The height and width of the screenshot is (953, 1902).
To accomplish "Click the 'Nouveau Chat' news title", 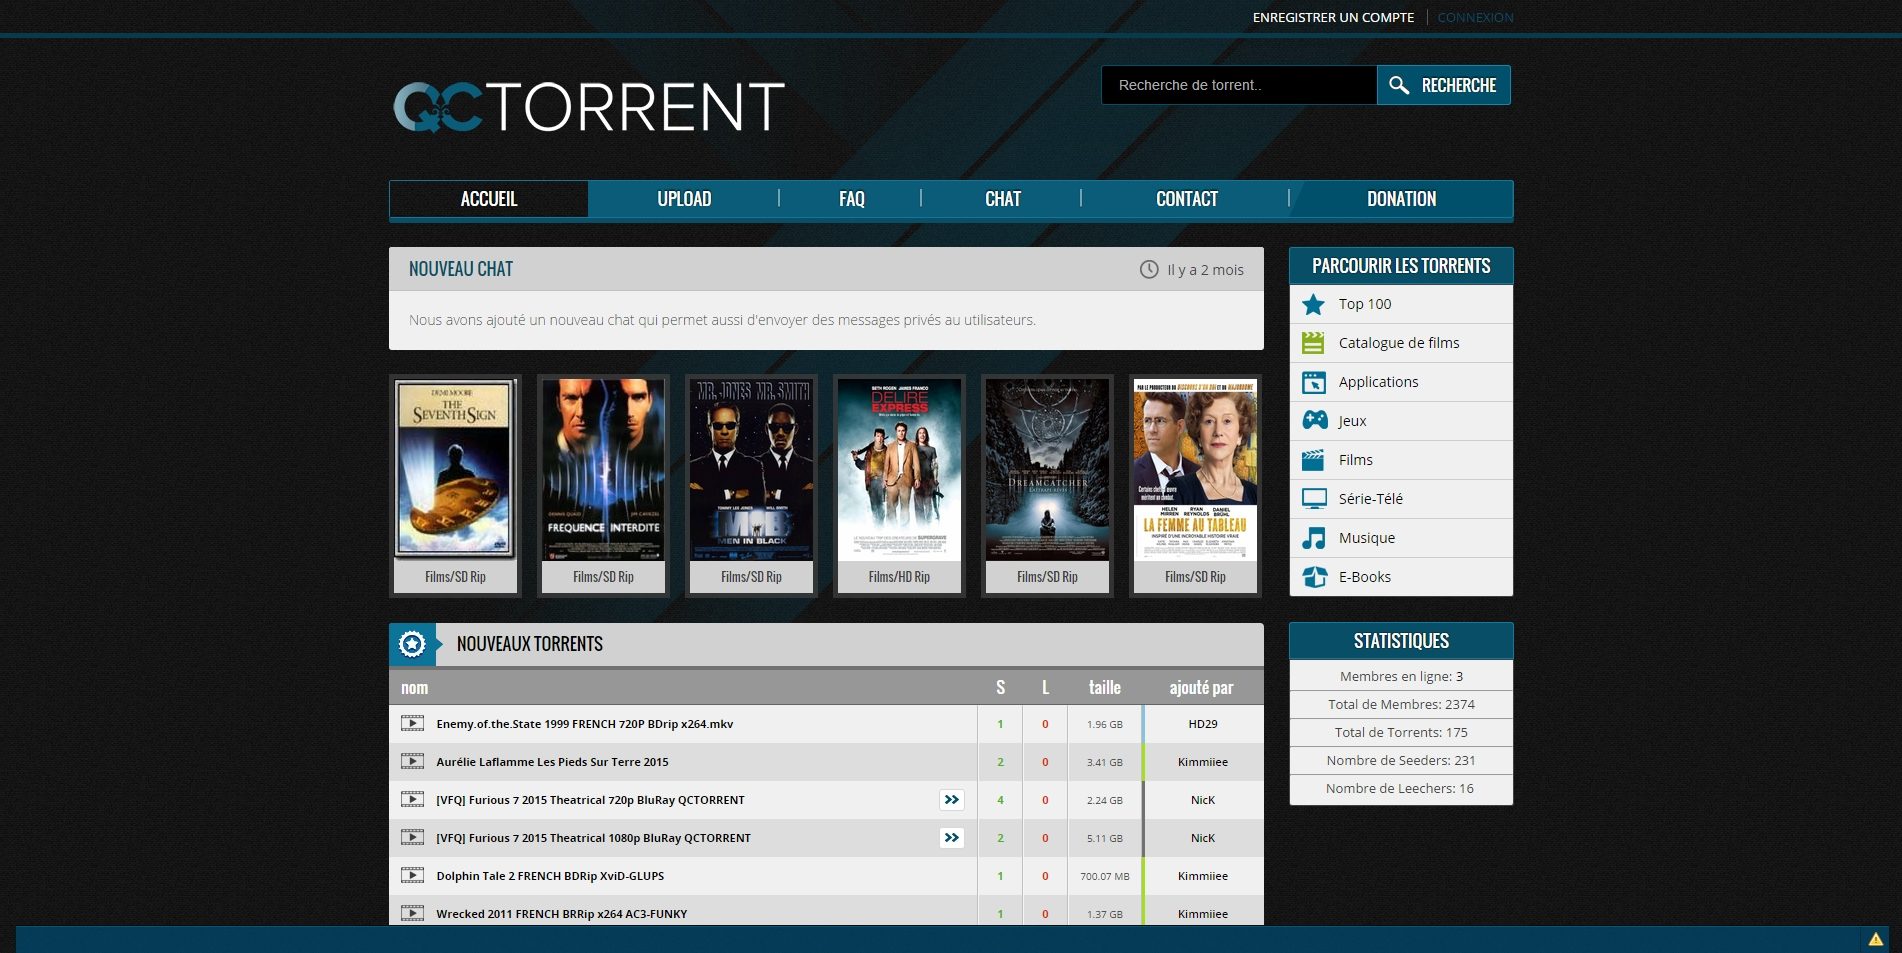I will pos(460,269).
